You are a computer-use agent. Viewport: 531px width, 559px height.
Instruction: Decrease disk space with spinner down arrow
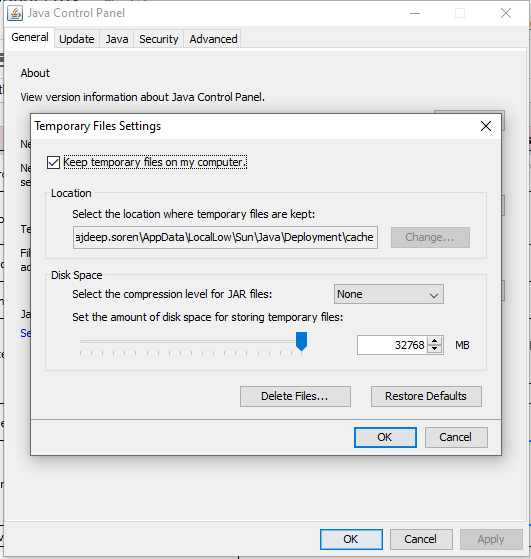pos(434,349)
